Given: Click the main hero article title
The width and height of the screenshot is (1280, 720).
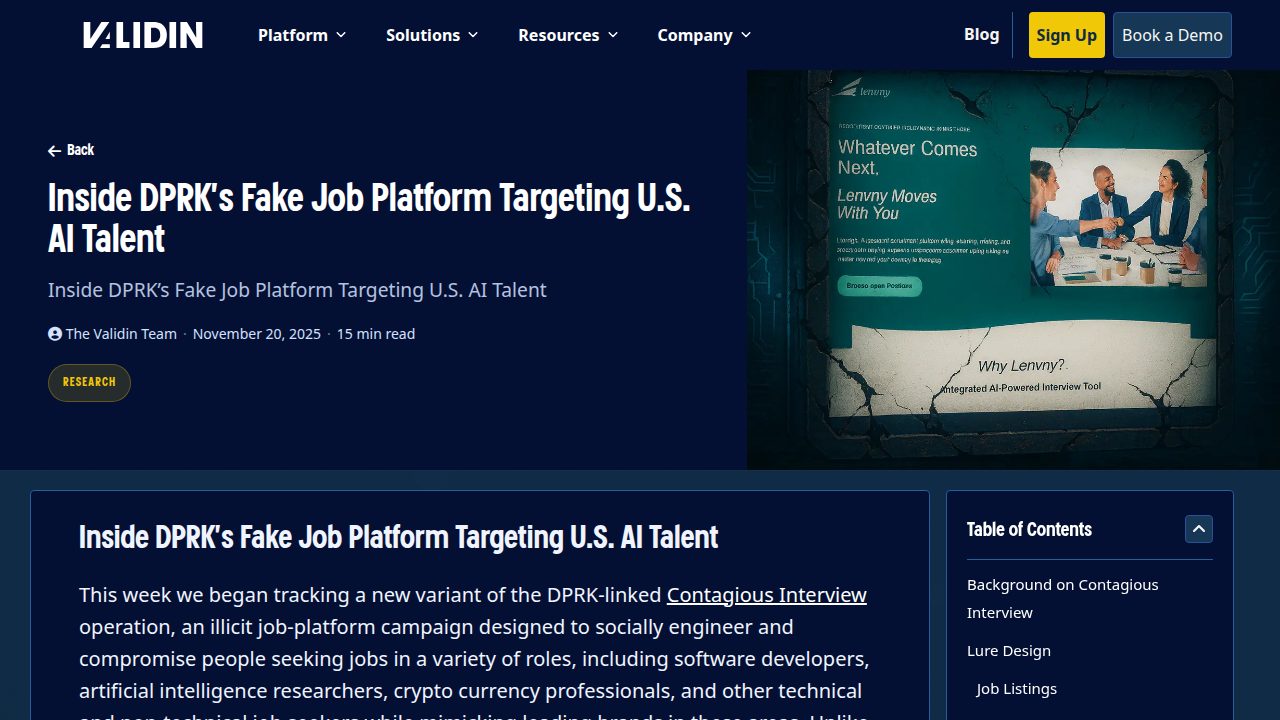Looking at the screenshot, I should (x=369, y=218).
